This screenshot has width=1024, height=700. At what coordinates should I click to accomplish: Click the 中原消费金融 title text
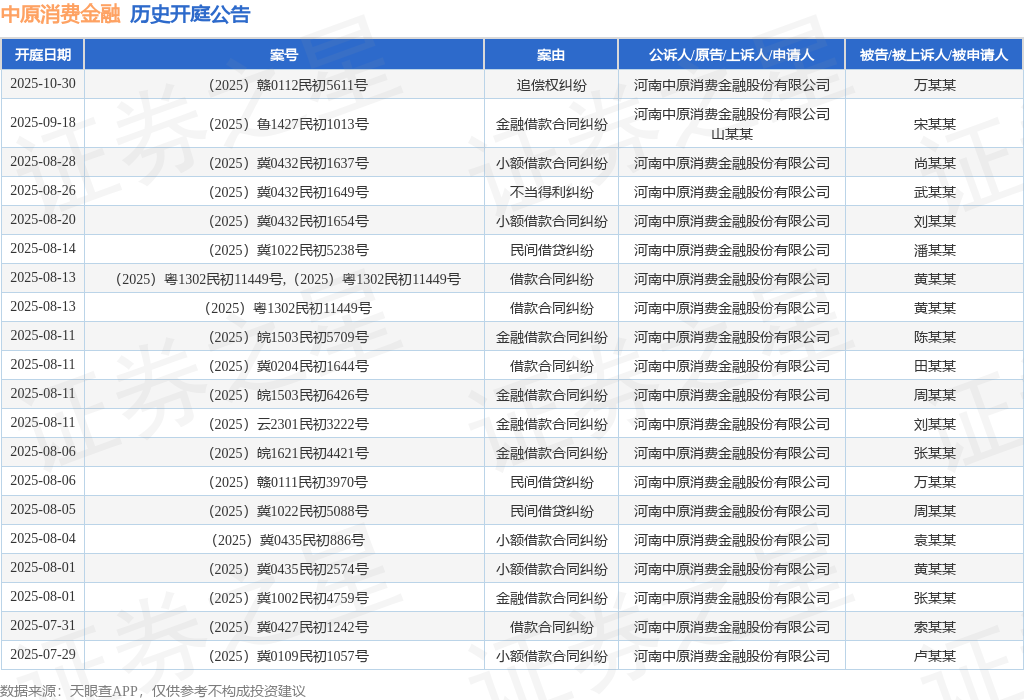[x=61, y=14]
